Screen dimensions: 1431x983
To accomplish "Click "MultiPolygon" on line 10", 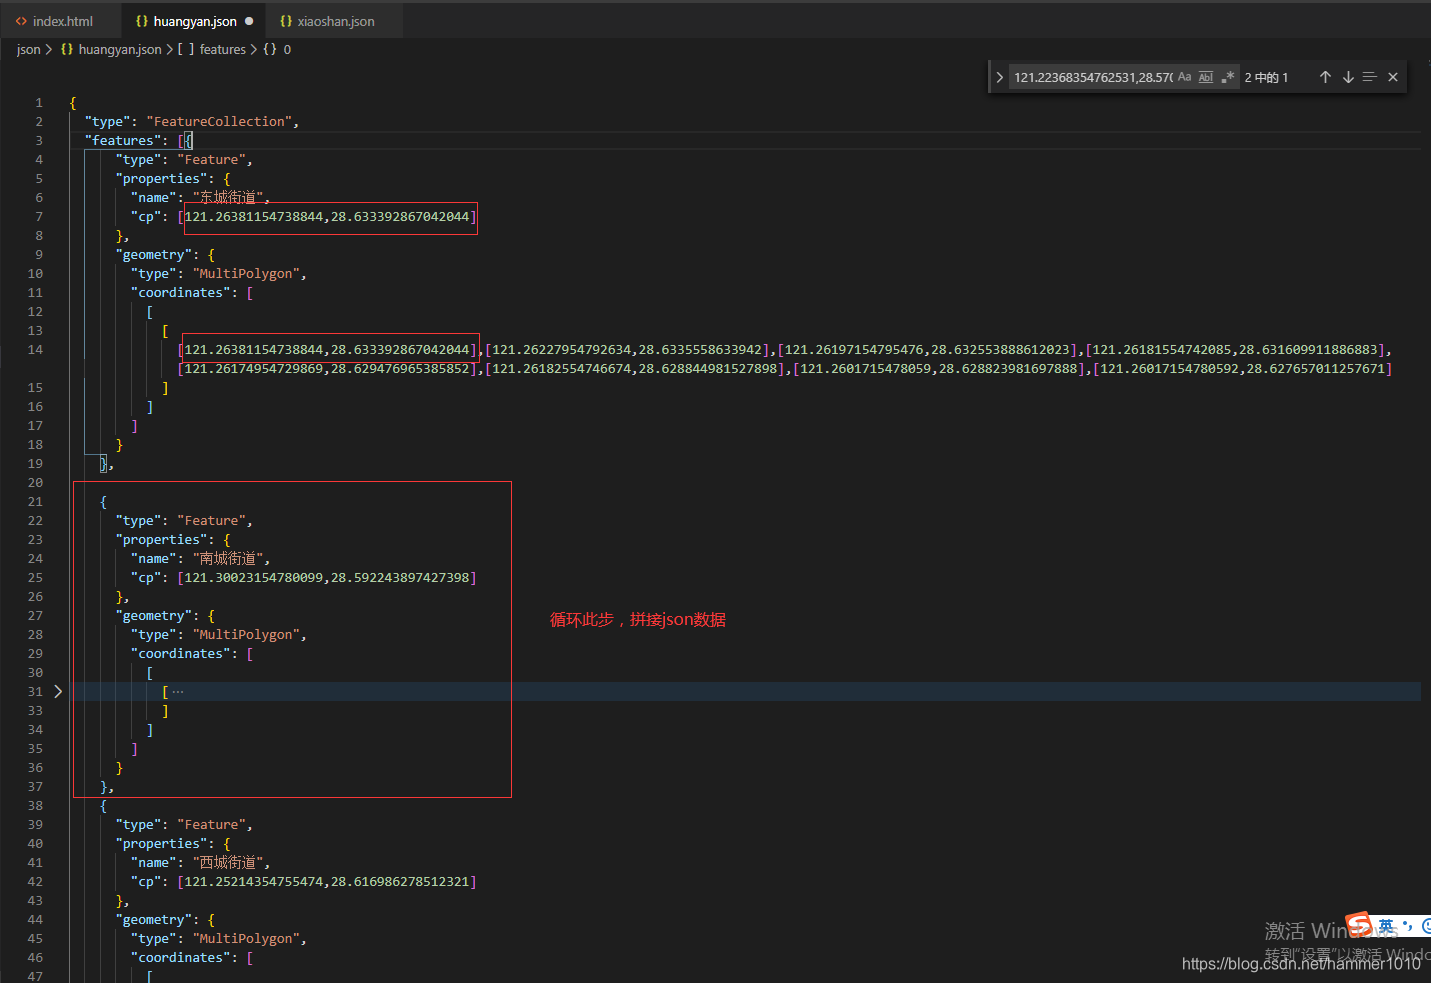I will (x=246, y=273).
